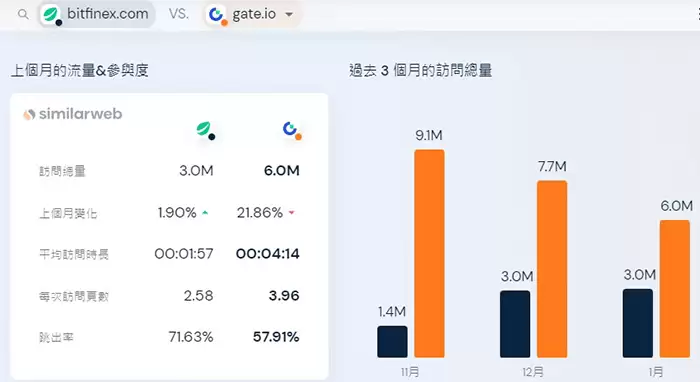Click the search magnifier icon
Screen dimensions: 700x382
click(23, 14)
